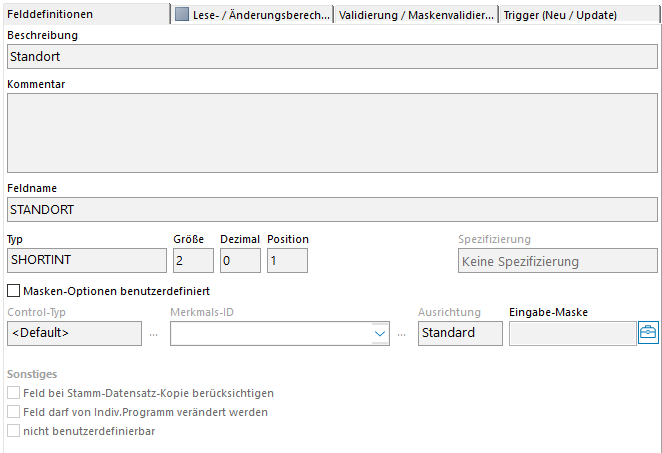Open the Ausrichtung Standard field
Screen dimensions: 662x453
[460, 333]
